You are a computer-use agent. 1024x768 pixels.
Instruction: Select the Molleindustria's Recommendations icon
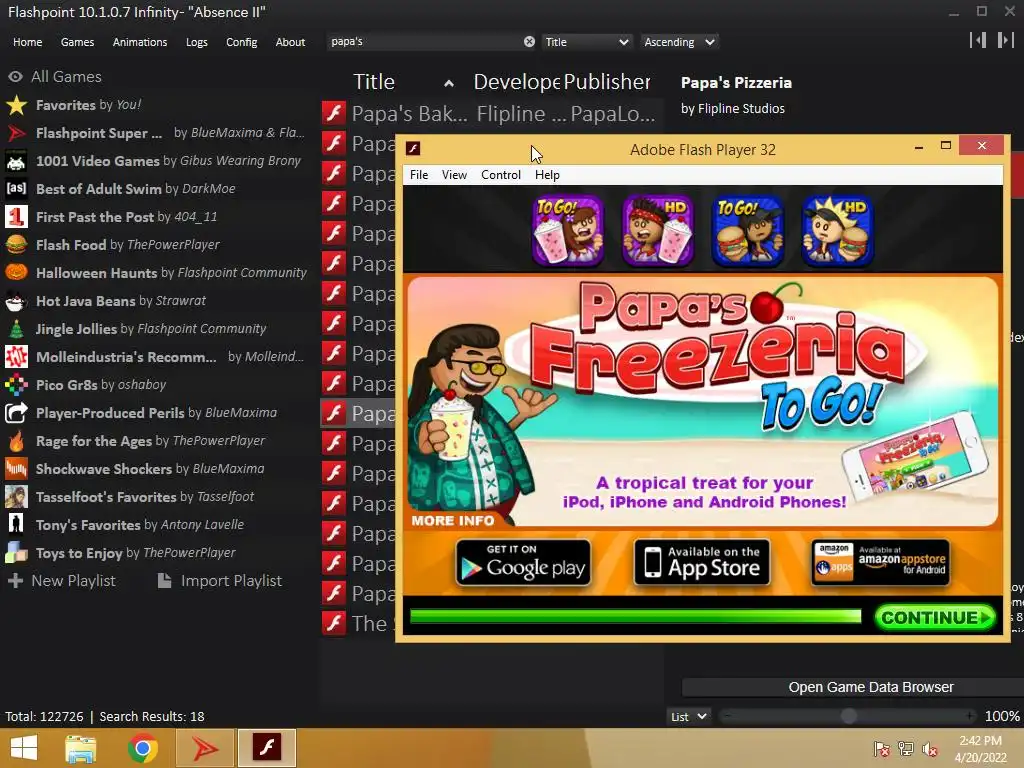(x=16, y=357)
